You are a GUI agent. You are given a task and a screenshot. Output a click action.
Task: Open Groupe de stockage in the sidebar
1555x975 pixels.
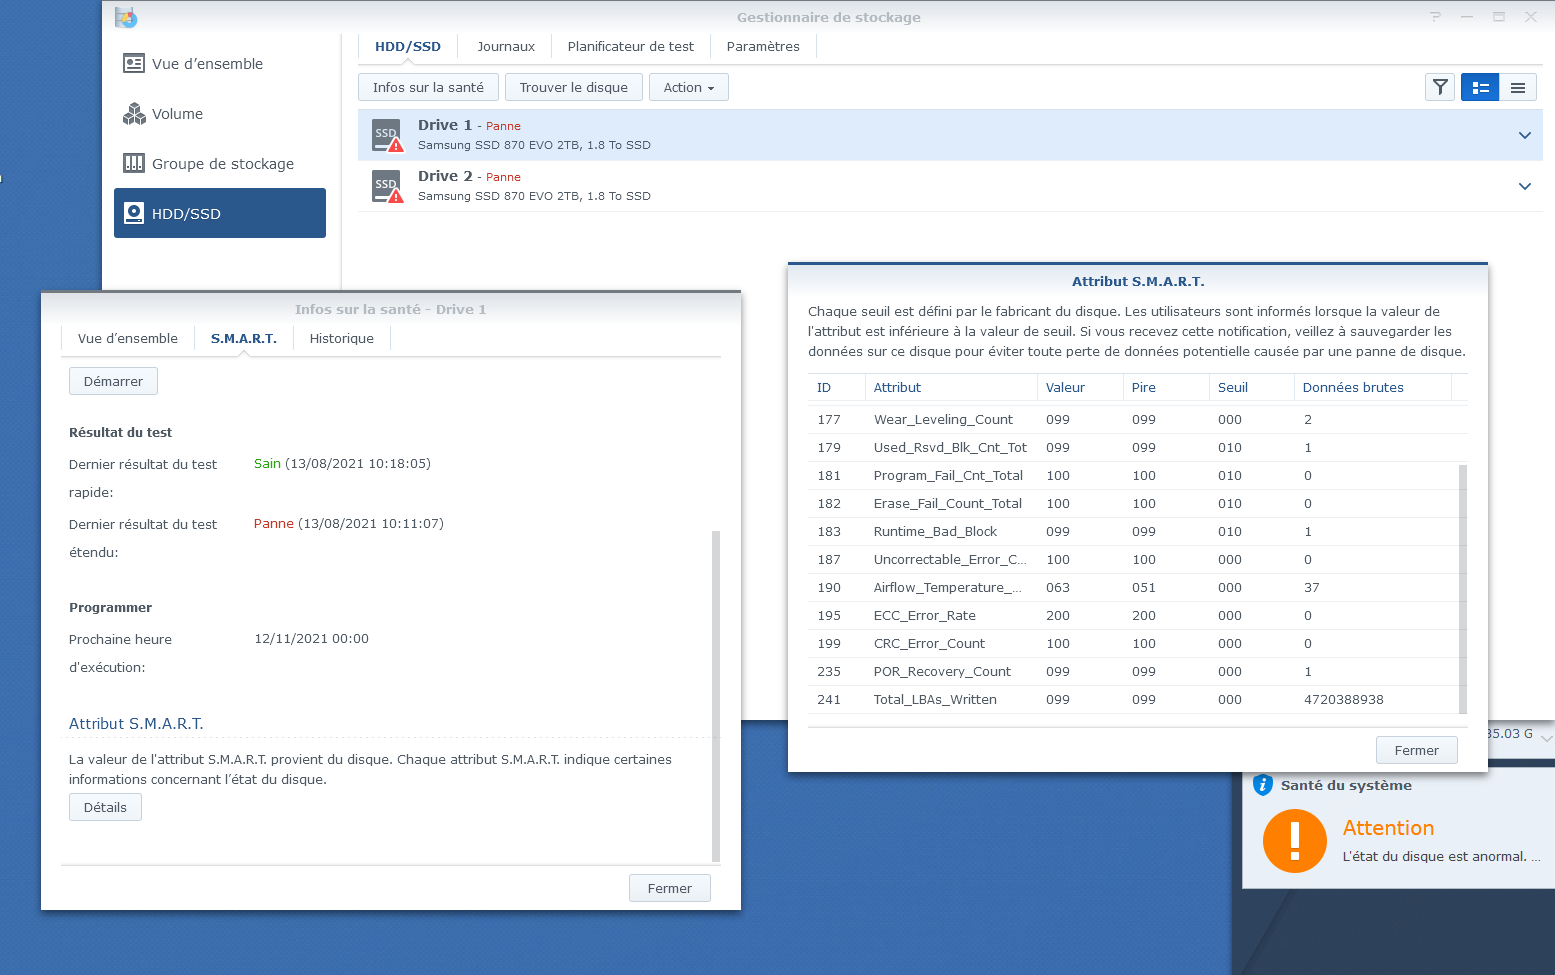pos(222,164)
